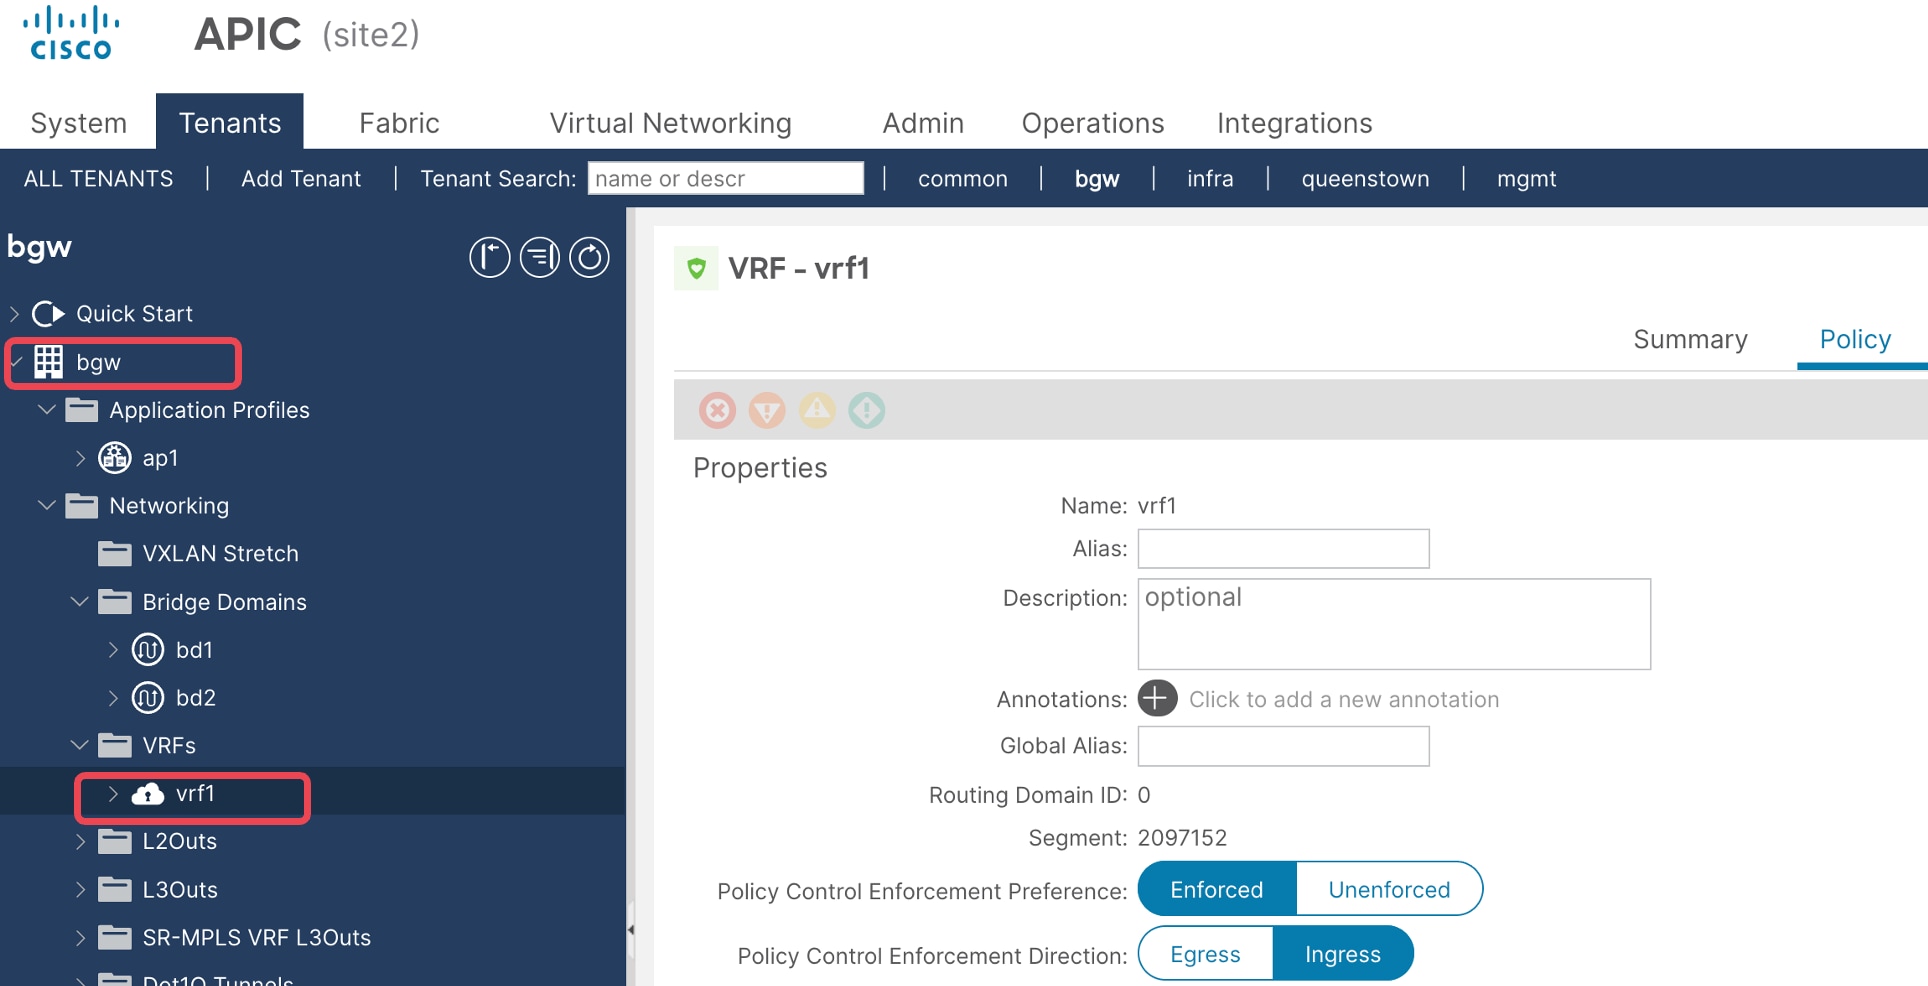Image resolution: width=1928 pixels, height=986 pixels.
Task: Set enforcement direction to Egress
Action: (1205, 954)
